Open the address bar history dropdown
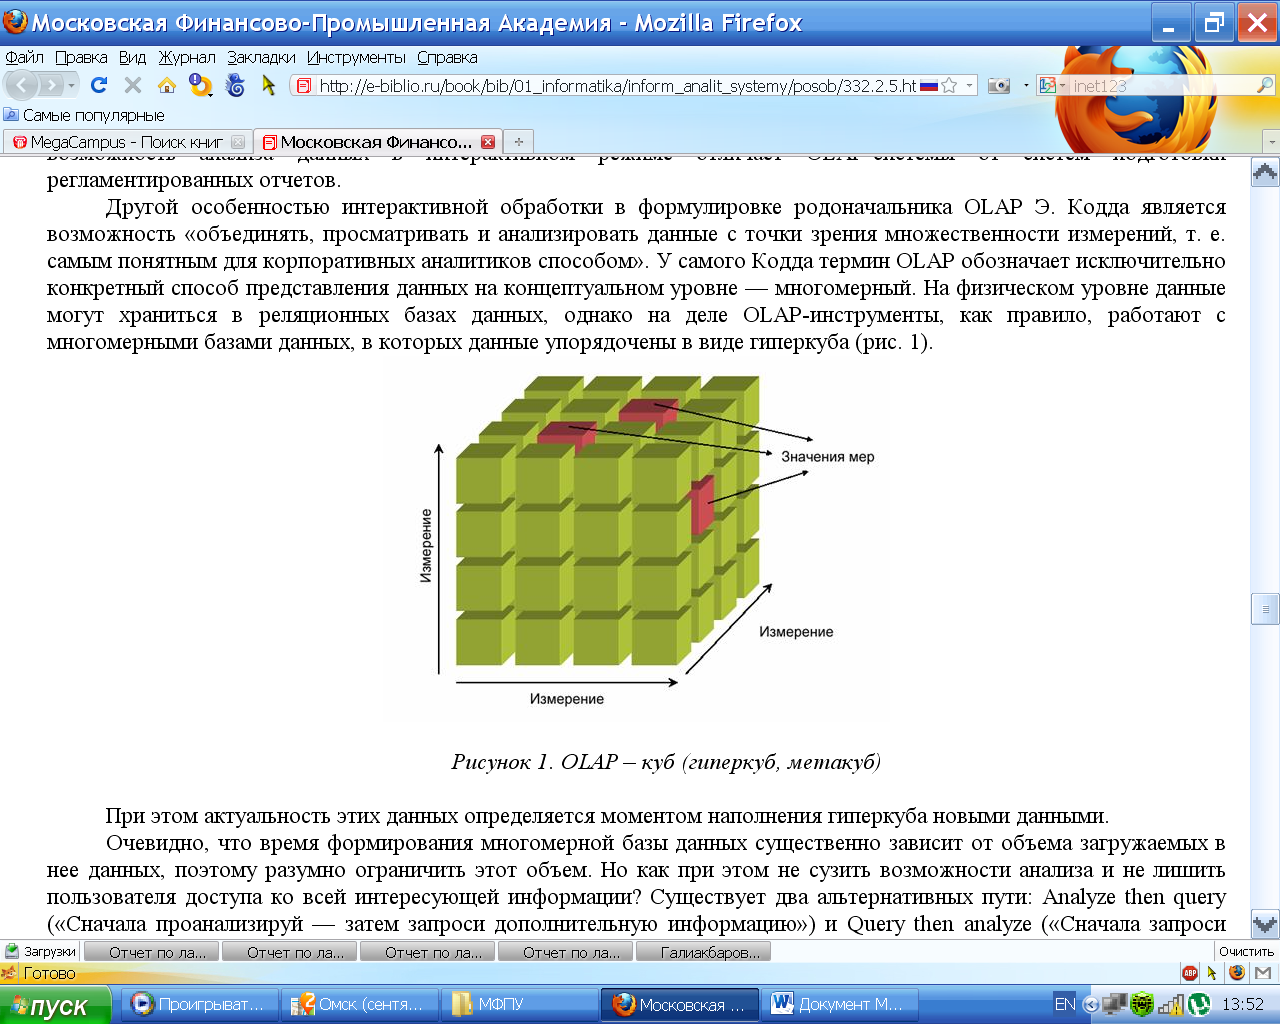The image size is (1280, 1024). [969, 86]
